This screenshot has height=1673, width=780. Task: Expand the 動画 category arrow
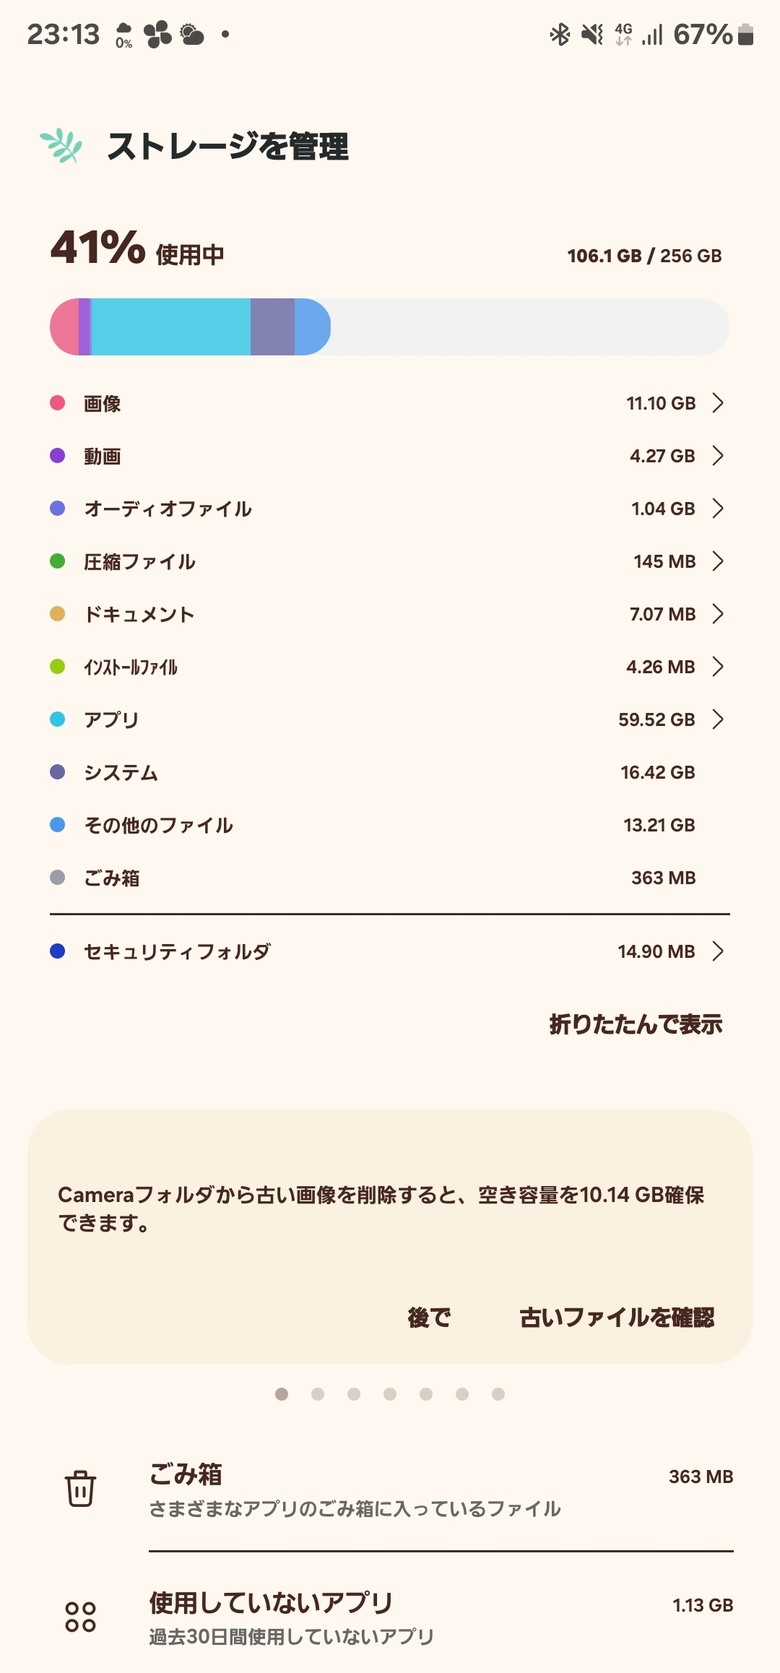pos(718,456)
